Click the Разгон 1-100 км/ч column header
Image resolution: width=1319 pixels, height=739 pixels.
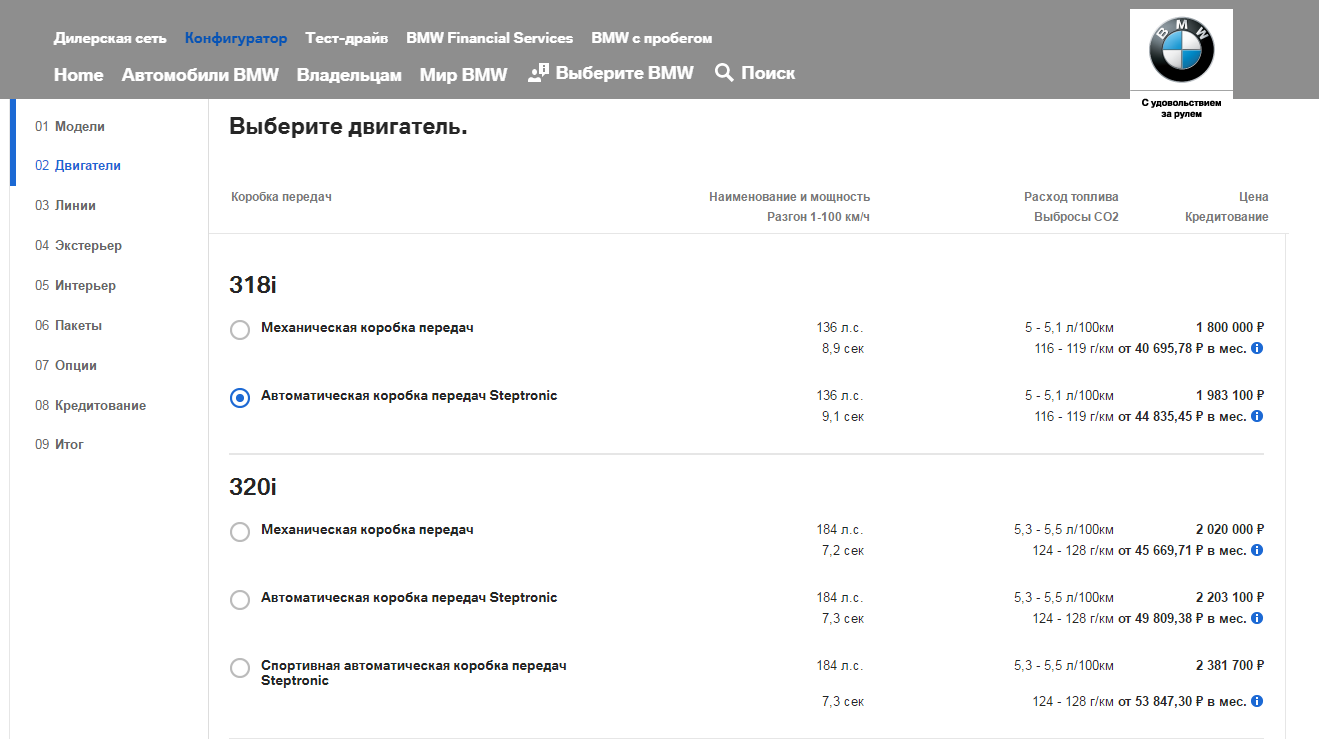(x=819, y=217)
